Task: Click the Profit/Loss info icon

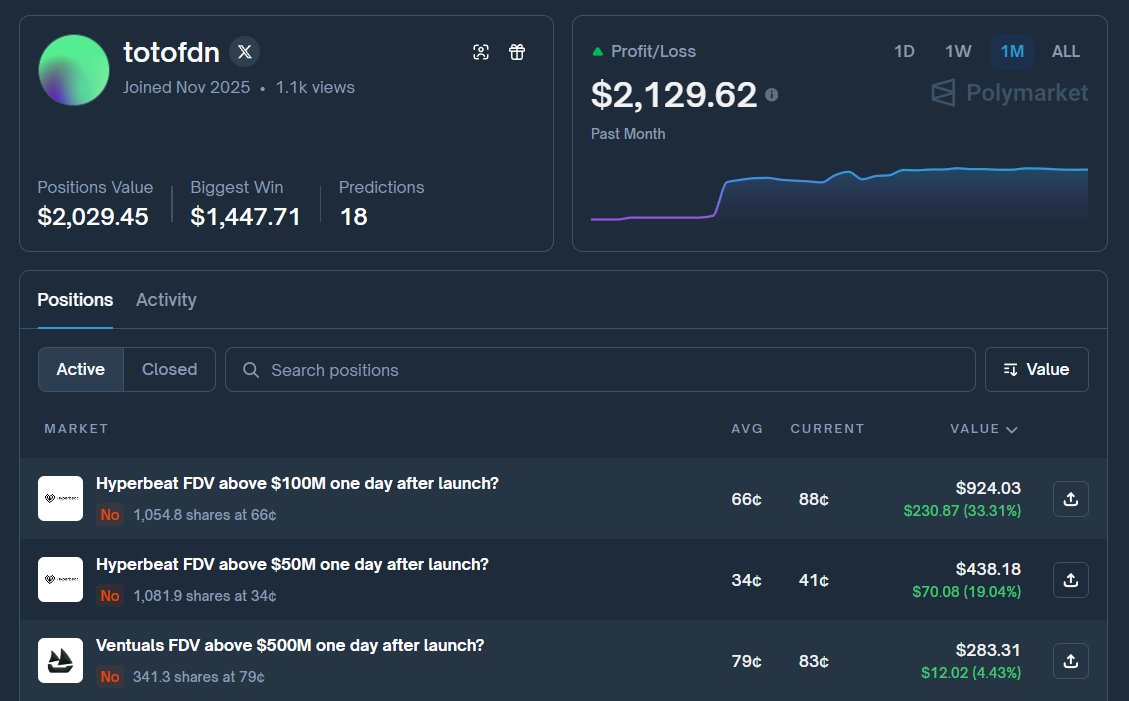Action: [772, 95]
